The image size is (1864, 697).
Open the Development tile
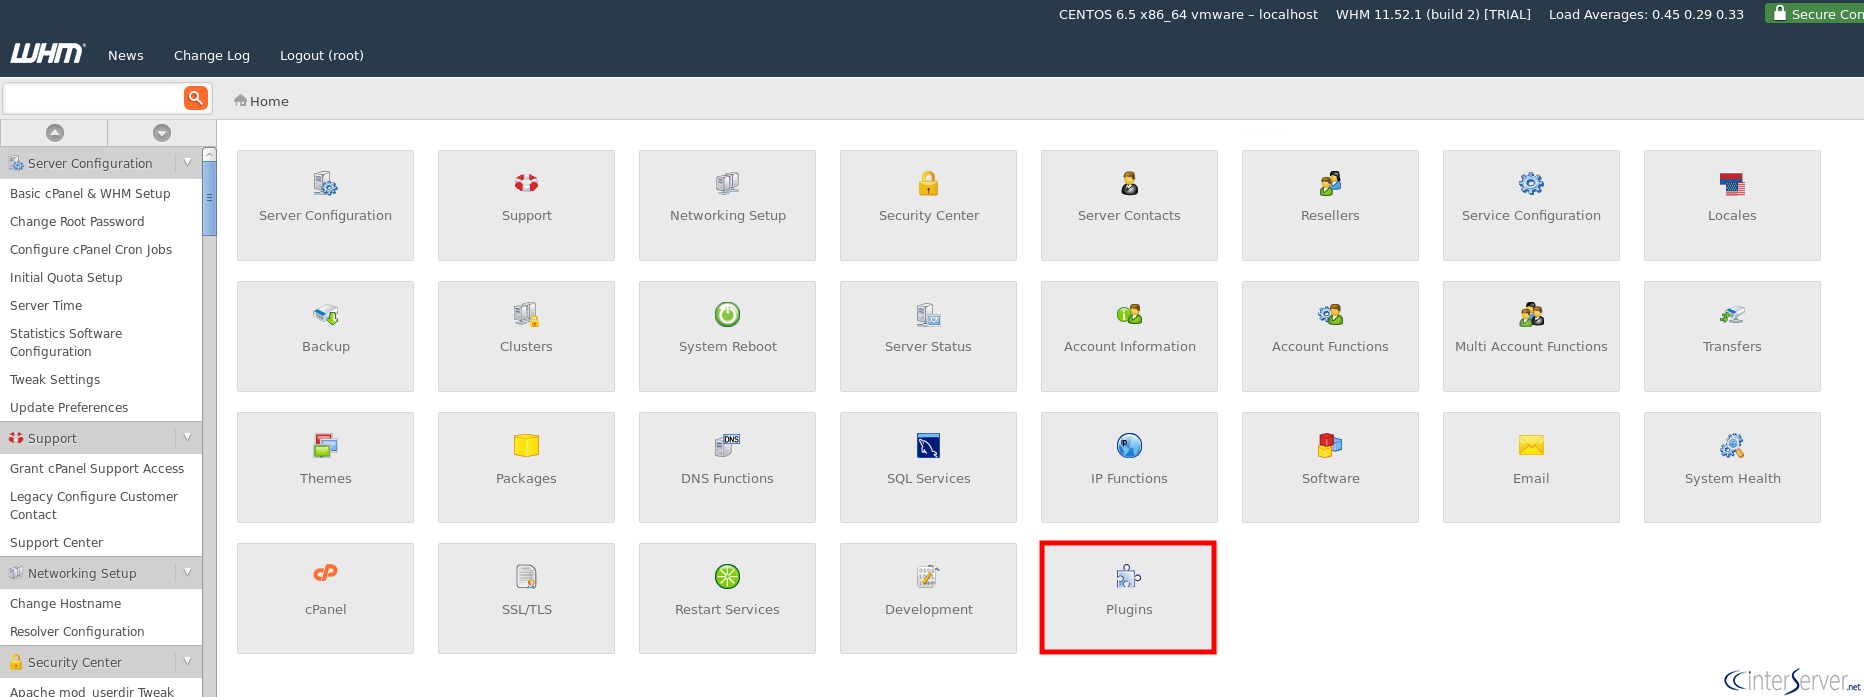[928, 598]
